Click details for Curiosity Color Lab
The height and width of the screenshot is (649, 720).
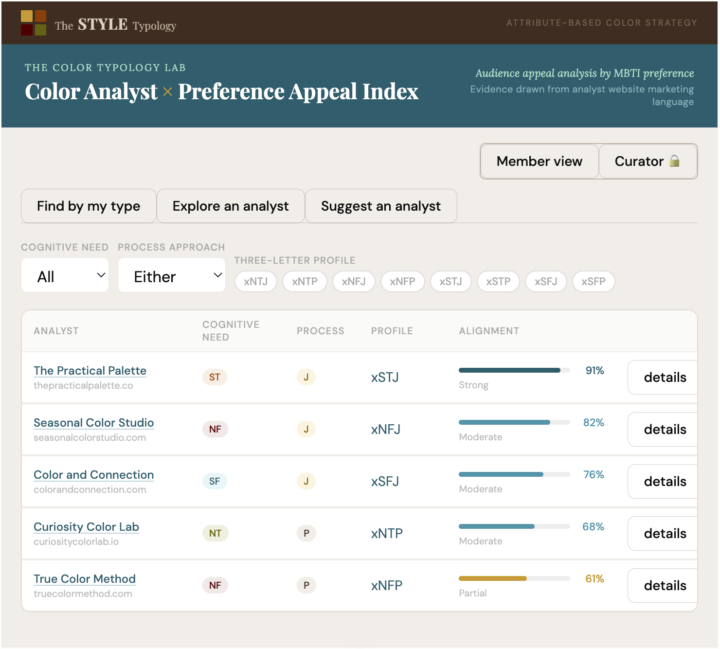[663, 533]
